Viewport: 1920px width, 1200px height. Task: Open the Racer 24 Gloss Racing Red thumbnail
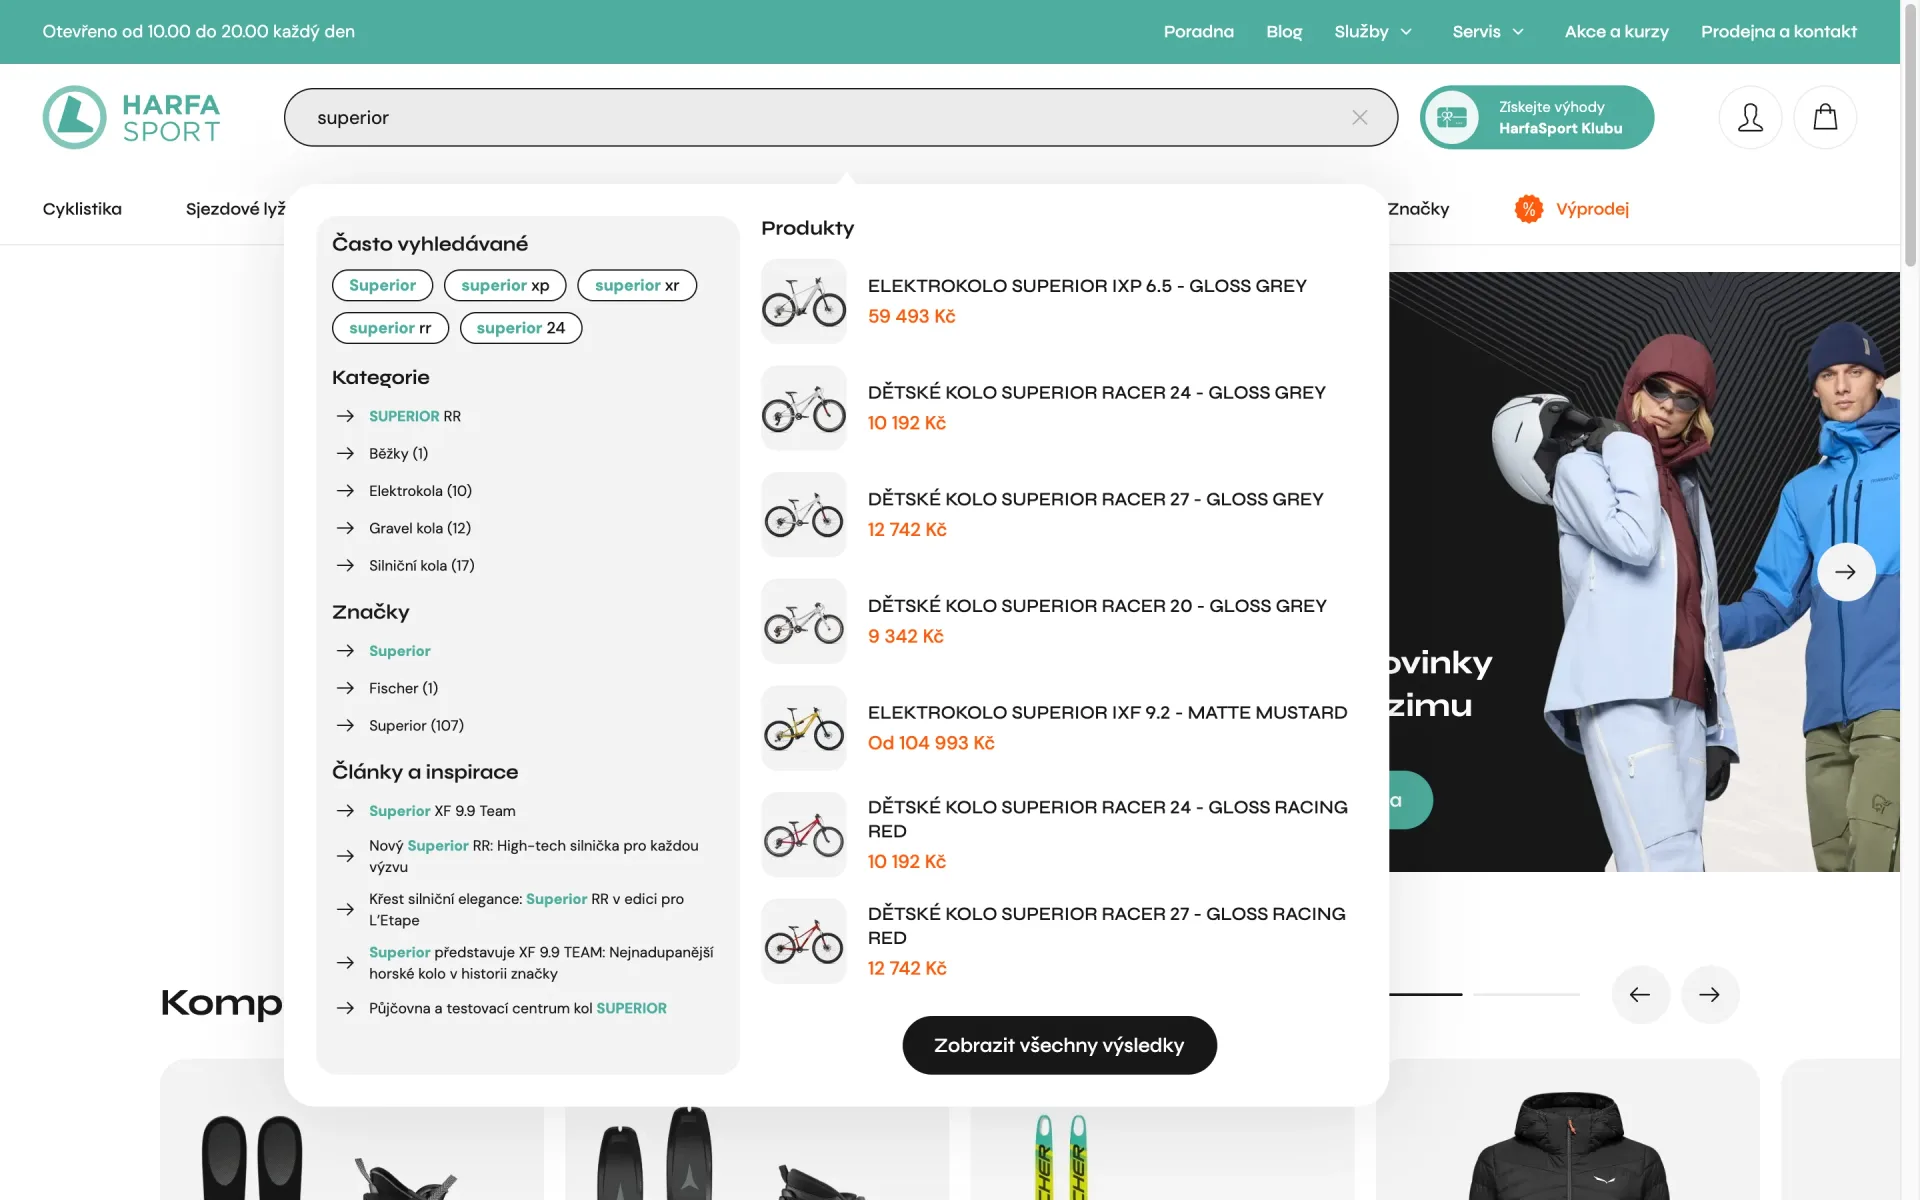804,835
